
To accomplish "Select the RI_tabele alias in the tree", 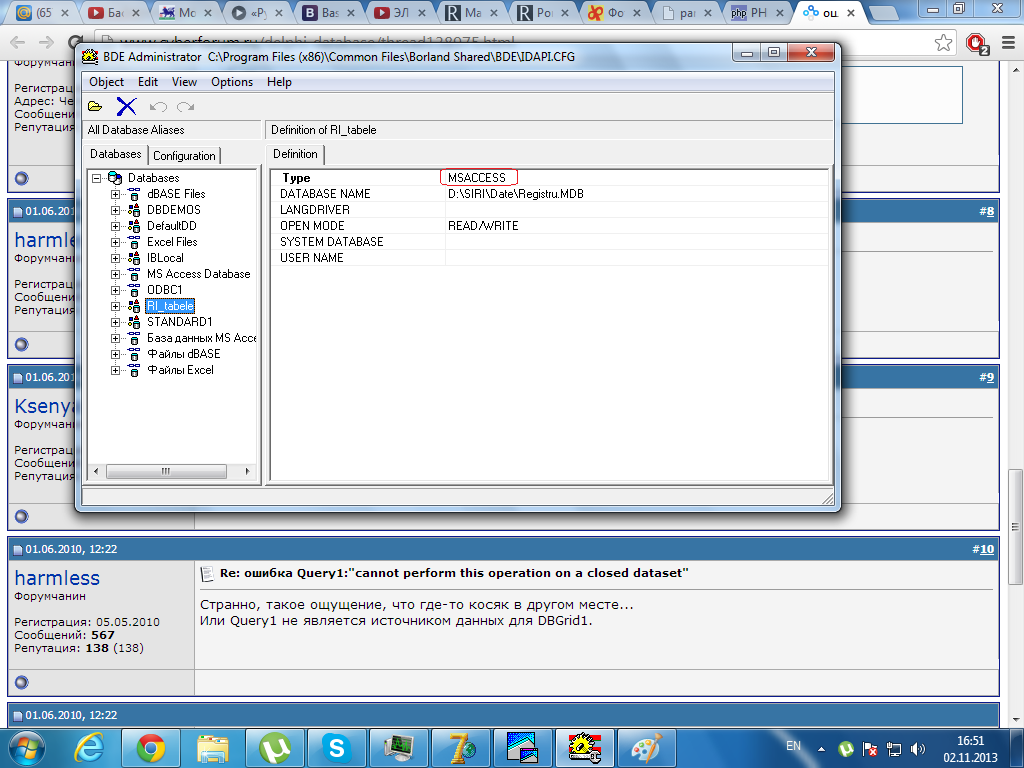I will [x=170, y=306].
